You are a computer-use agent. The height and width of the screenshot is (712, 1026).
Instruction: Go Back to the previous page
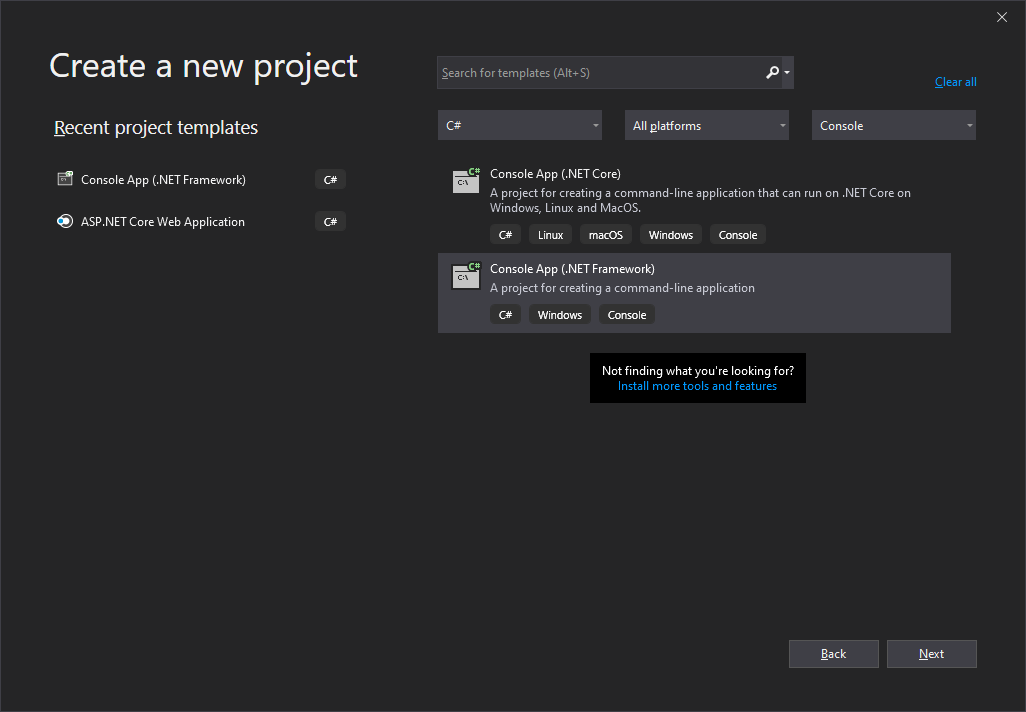coord(833,654)
